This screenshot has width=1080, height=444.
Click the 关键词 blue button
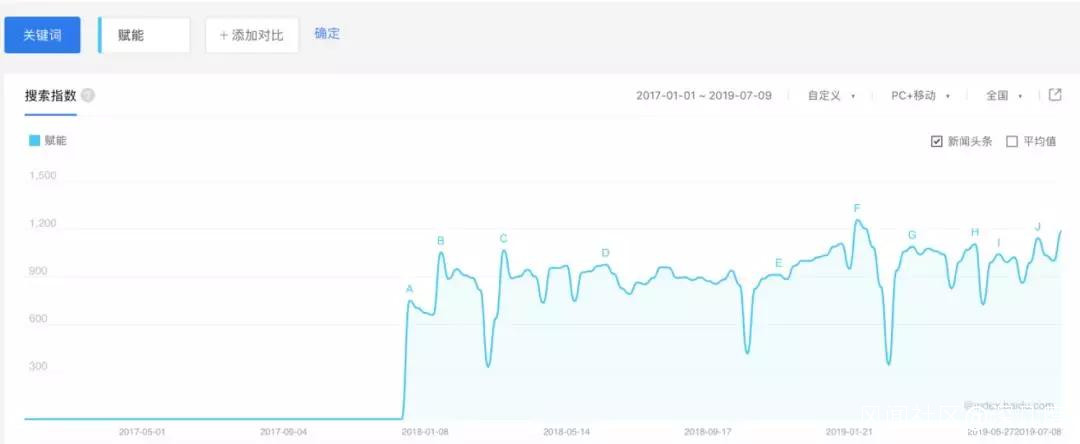pos(43,35)
